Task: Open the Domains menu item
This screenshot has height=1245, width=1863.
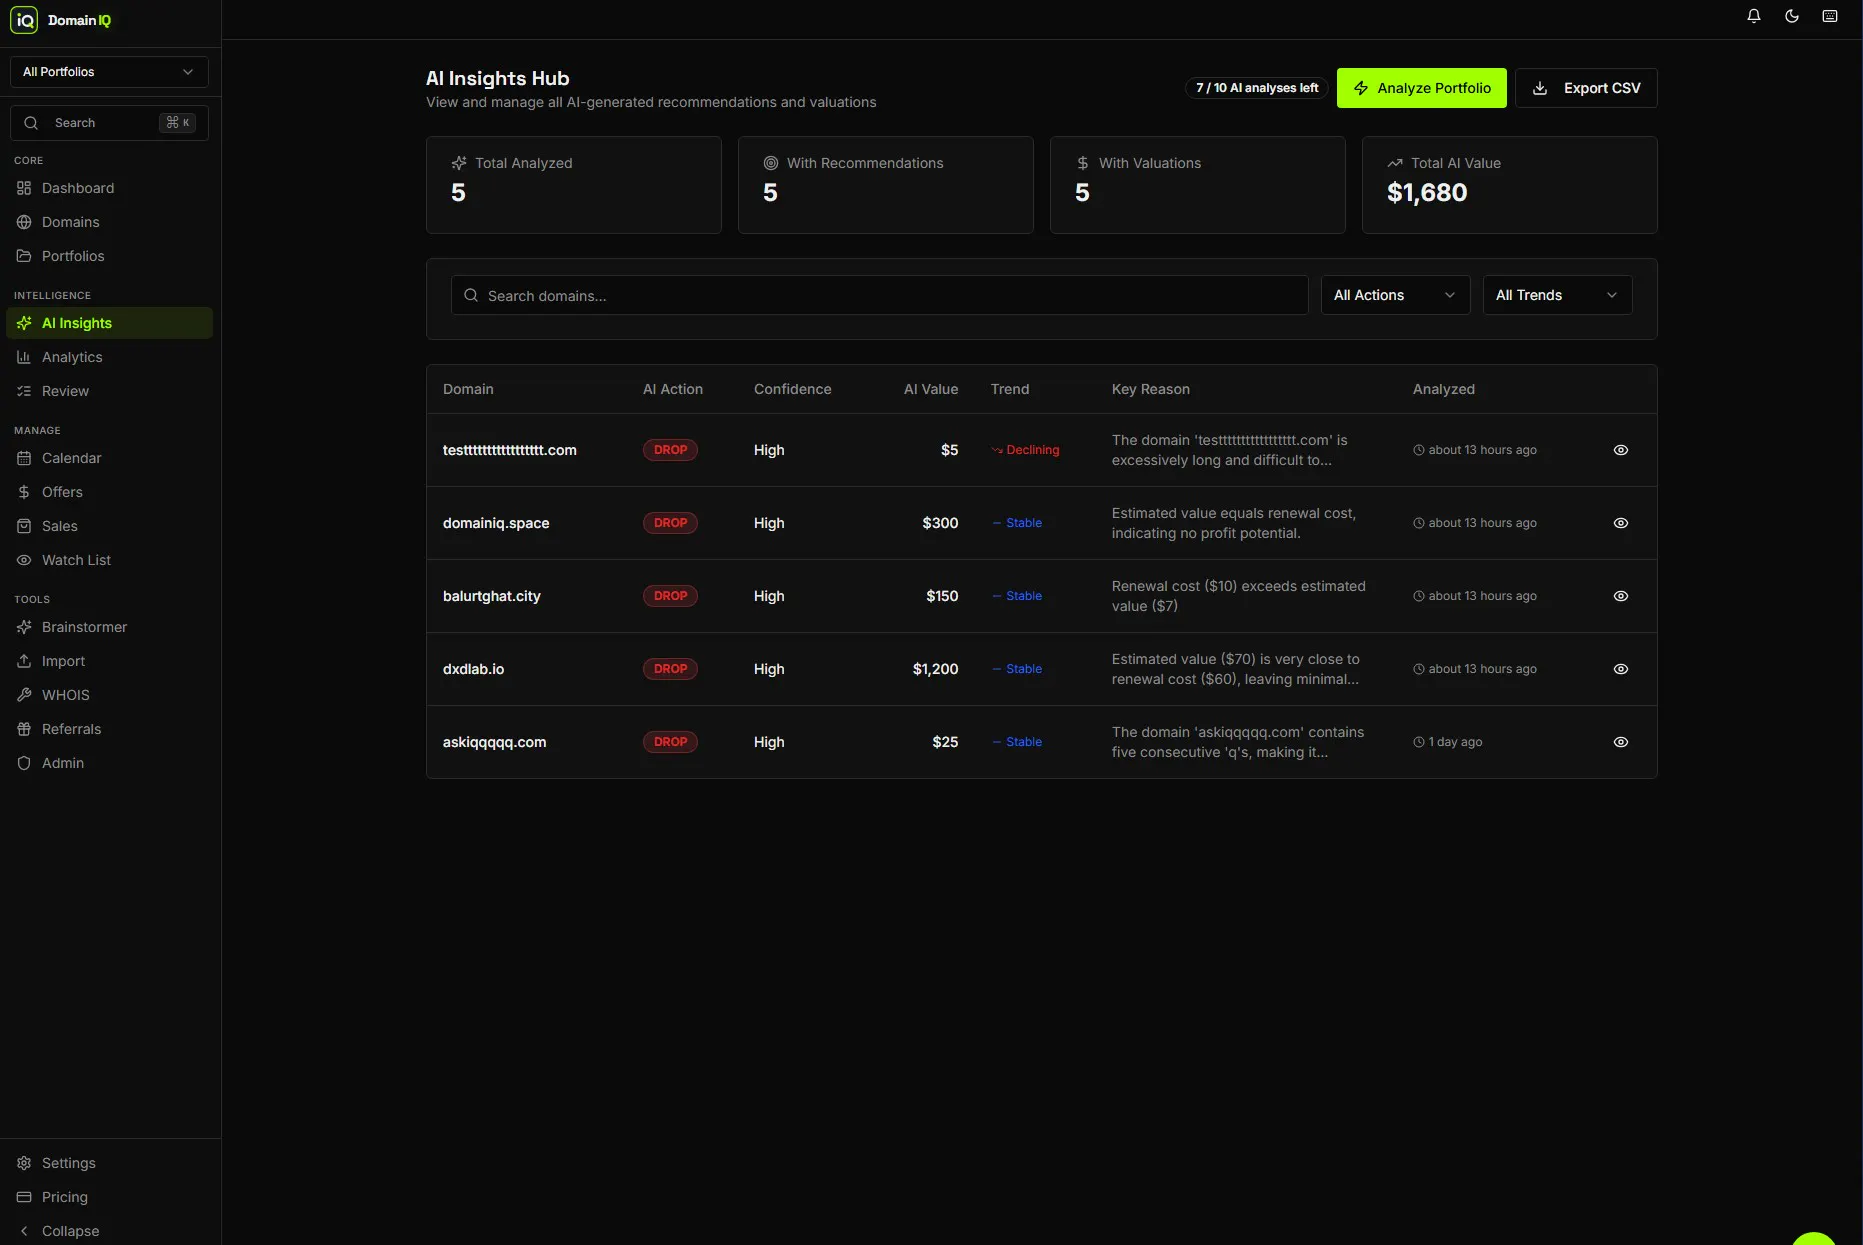Action: pyautogui.click(x=109, y=222)
